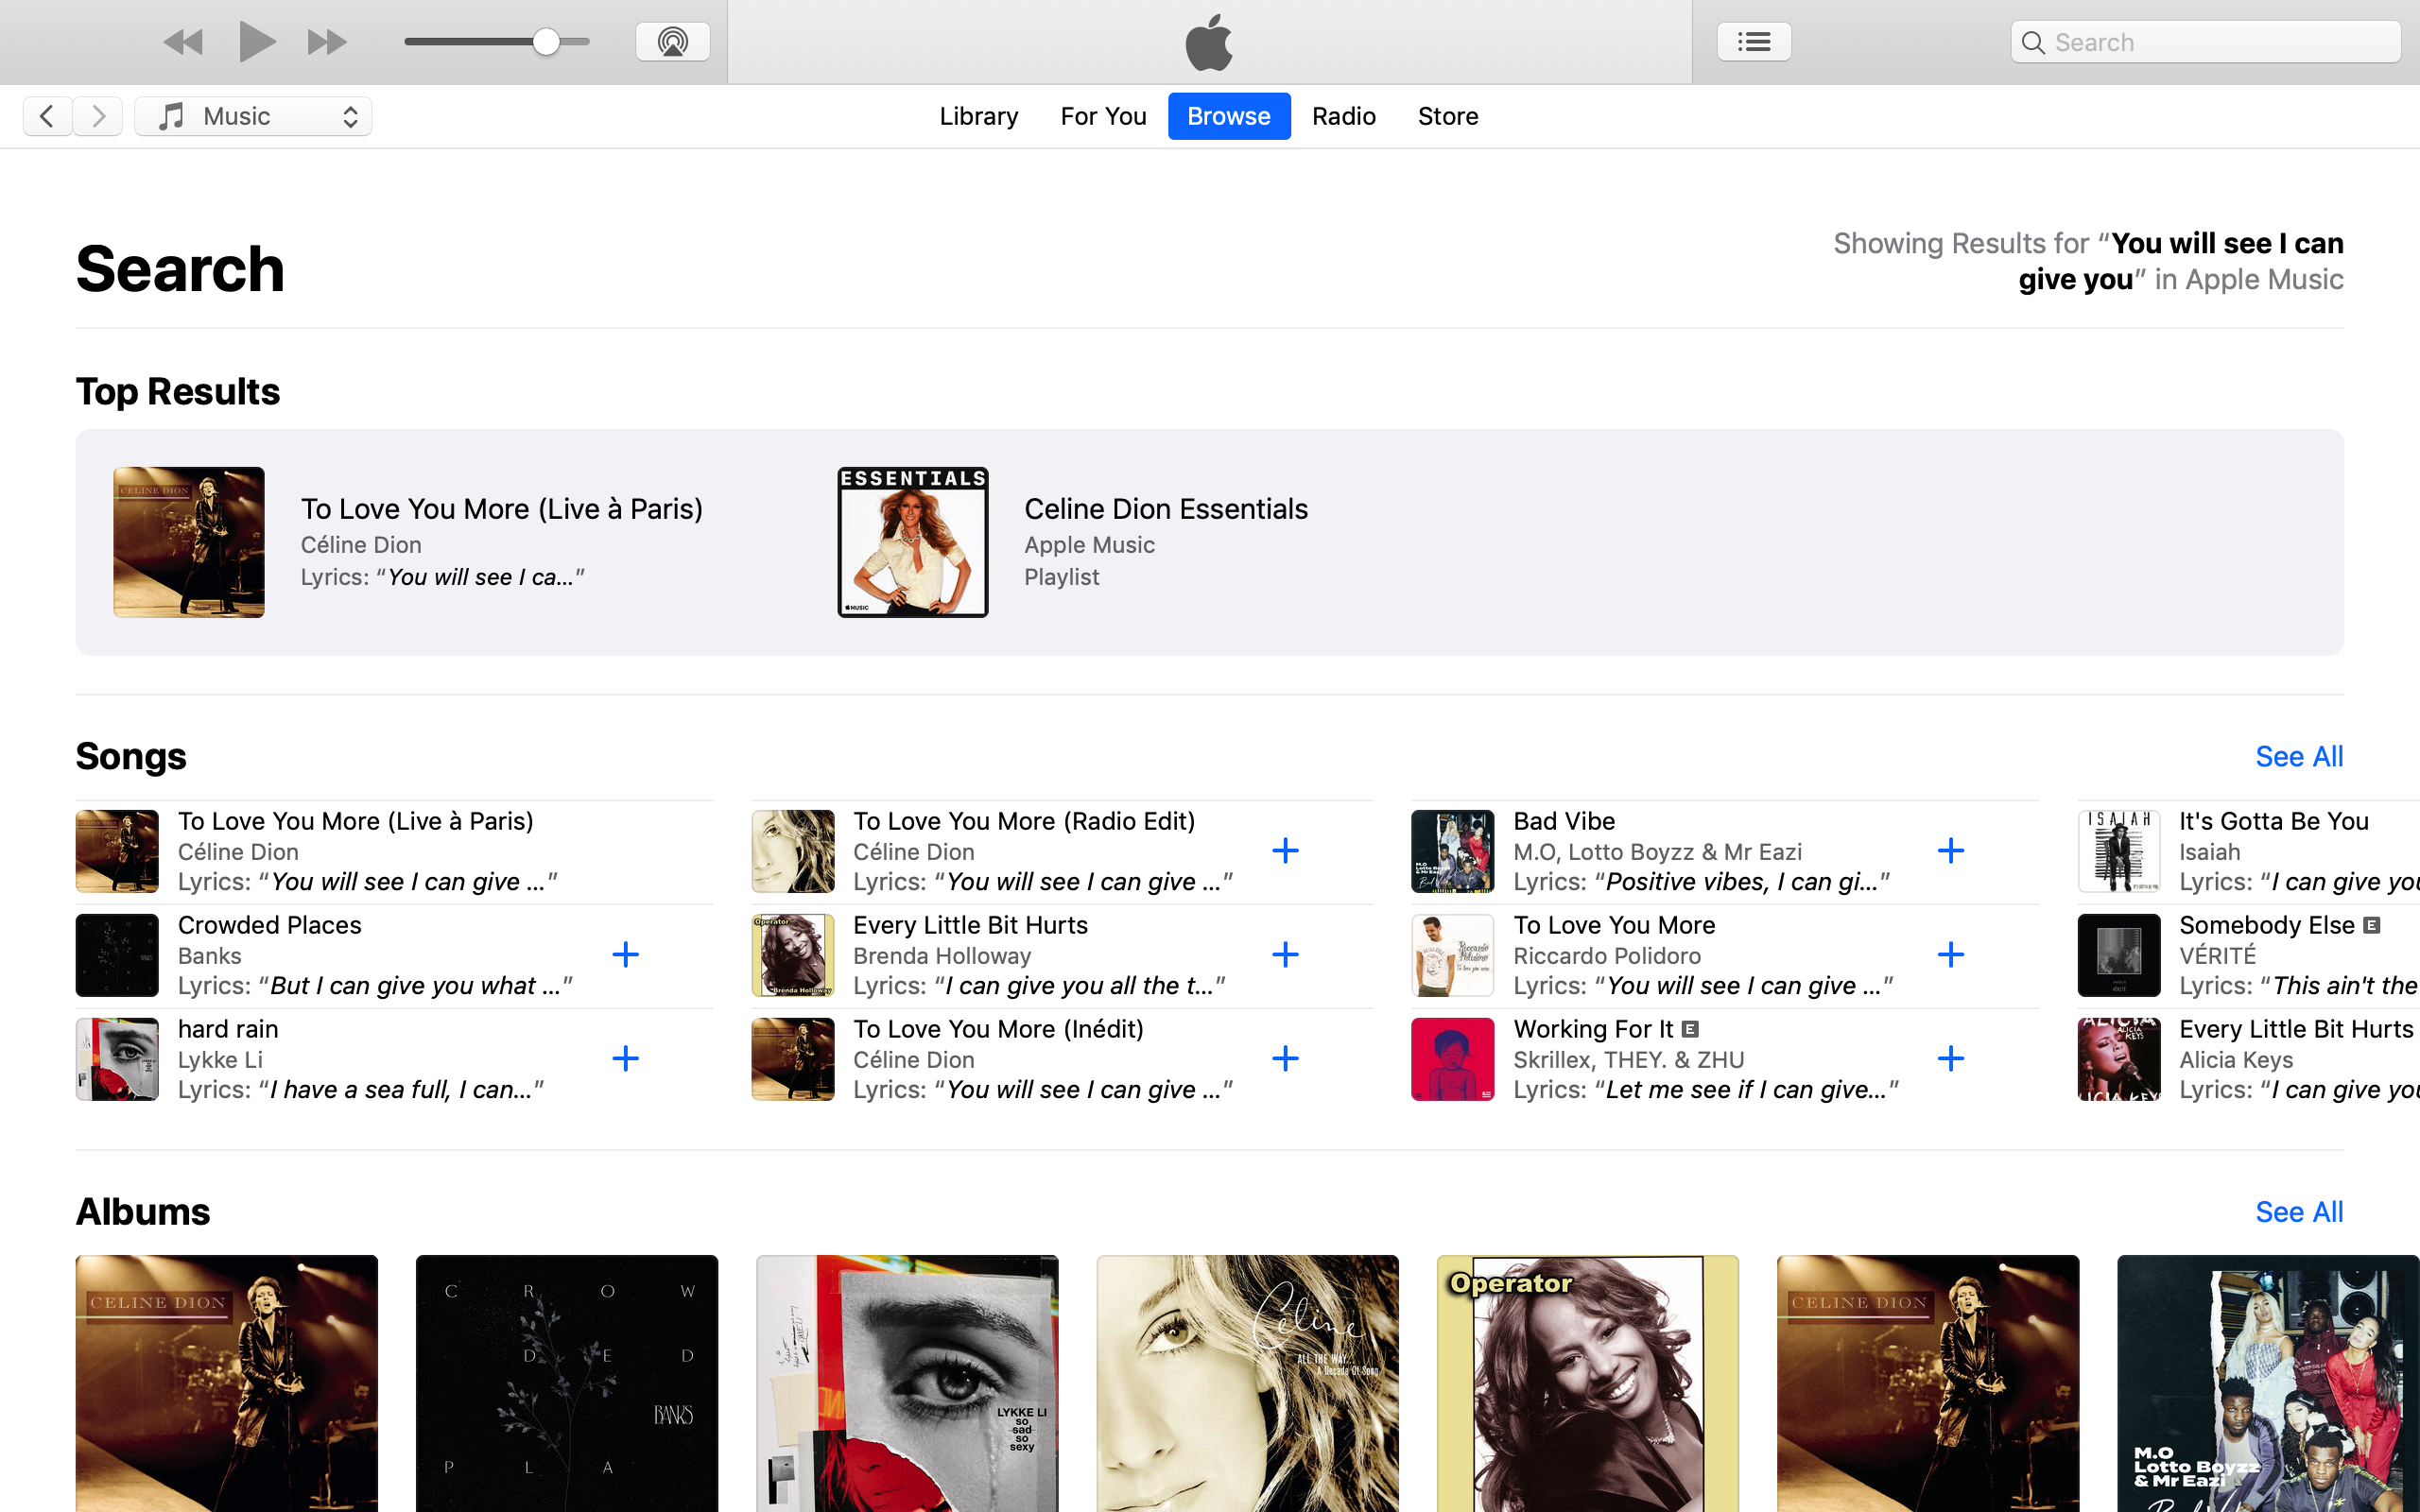Click Apple Music under Celine Dion Essentials

coord(1089,545)
